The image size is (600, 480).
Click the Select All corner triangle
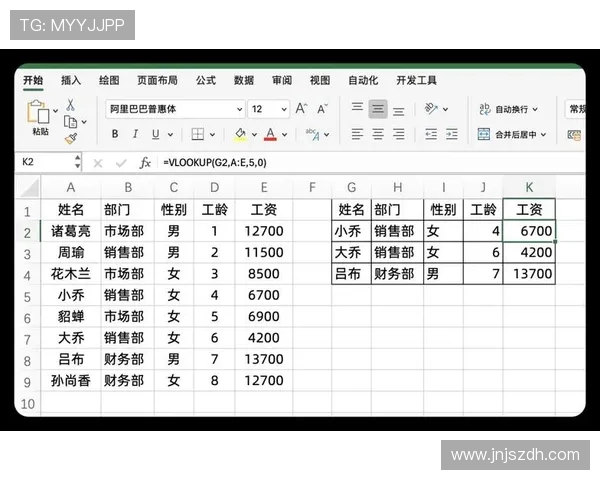29,188
